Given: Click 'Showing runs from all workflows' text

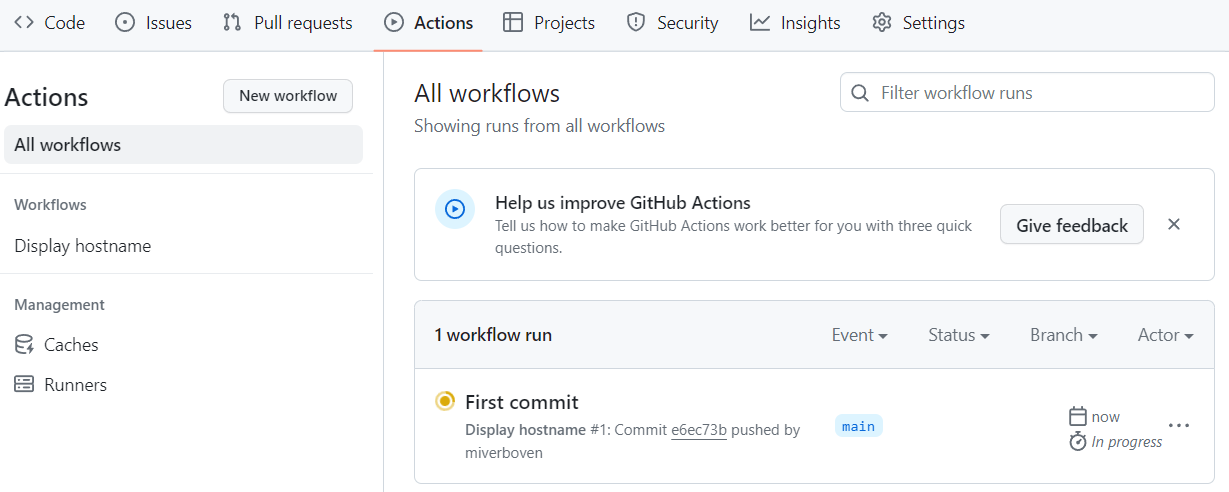Looking at the screenshot, I should click(540, 126).
